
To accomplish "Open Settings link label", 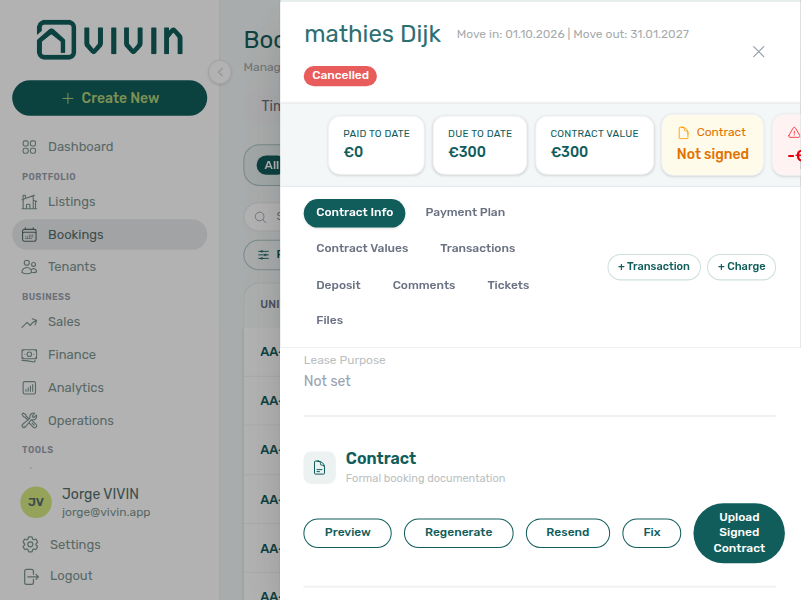I will [x=75, y=545].
